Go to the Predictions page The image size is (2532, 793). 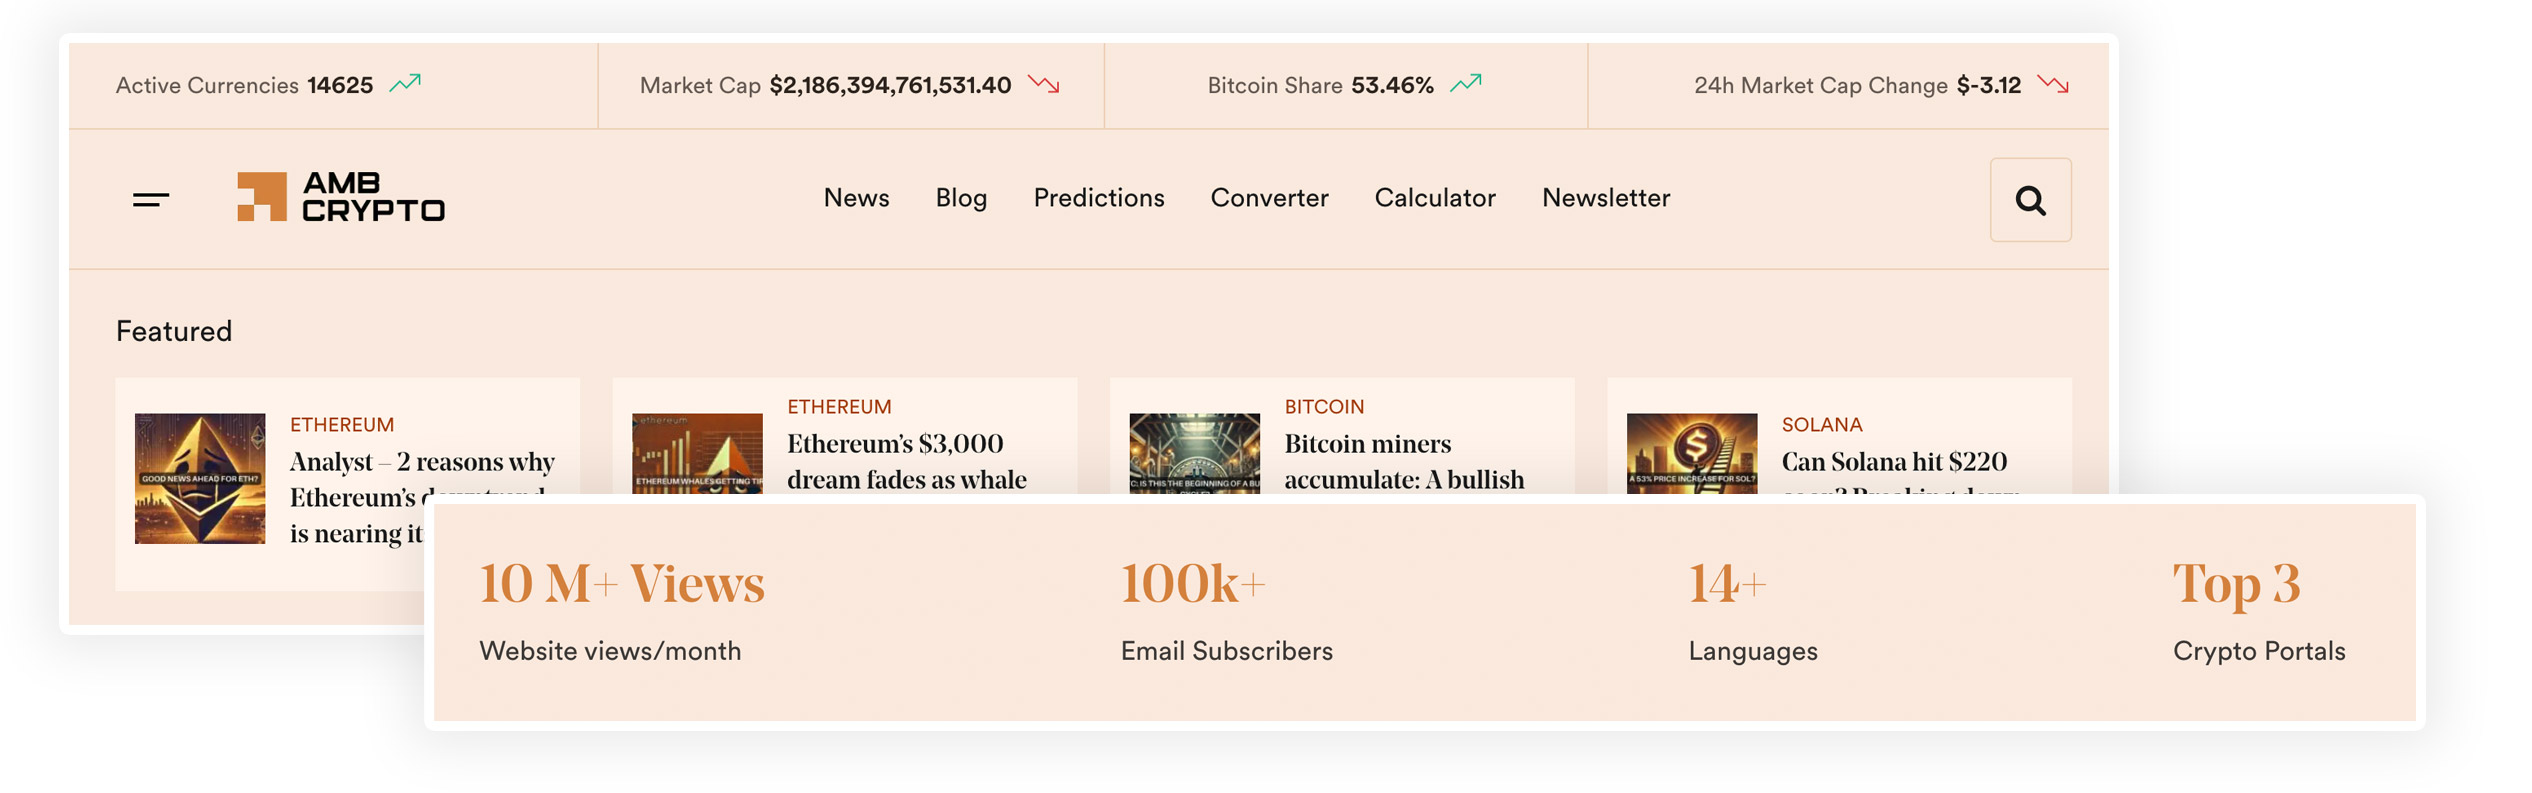click(x=1099, y=198)
